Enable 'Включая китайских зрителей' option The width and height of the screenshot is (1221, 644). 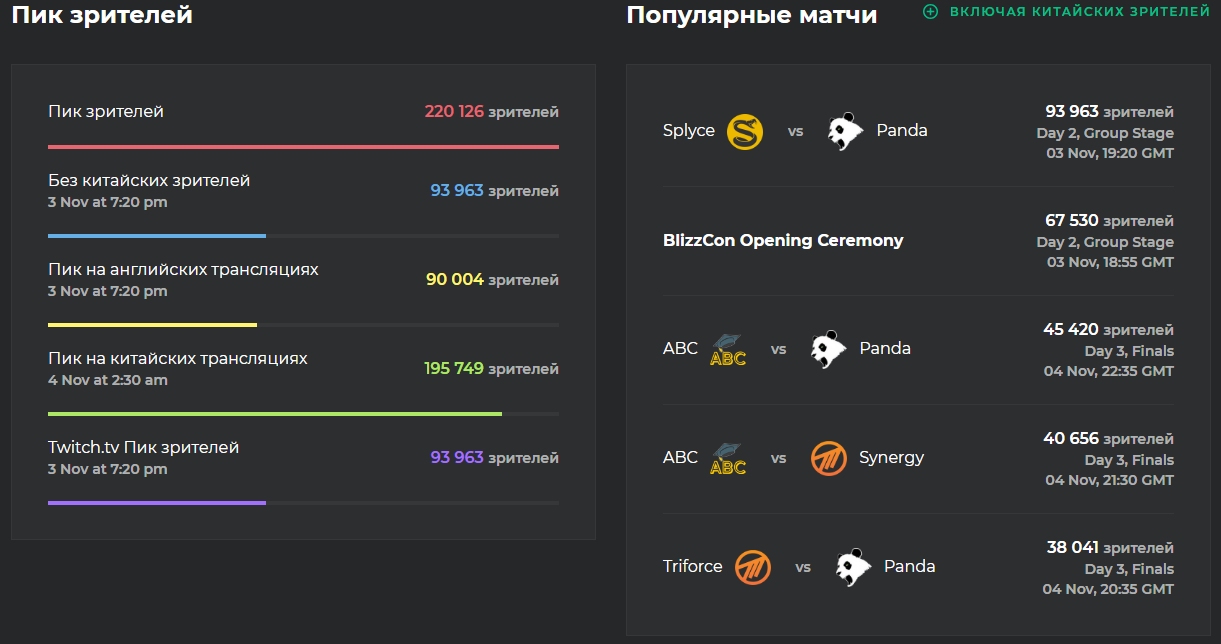1079,12
